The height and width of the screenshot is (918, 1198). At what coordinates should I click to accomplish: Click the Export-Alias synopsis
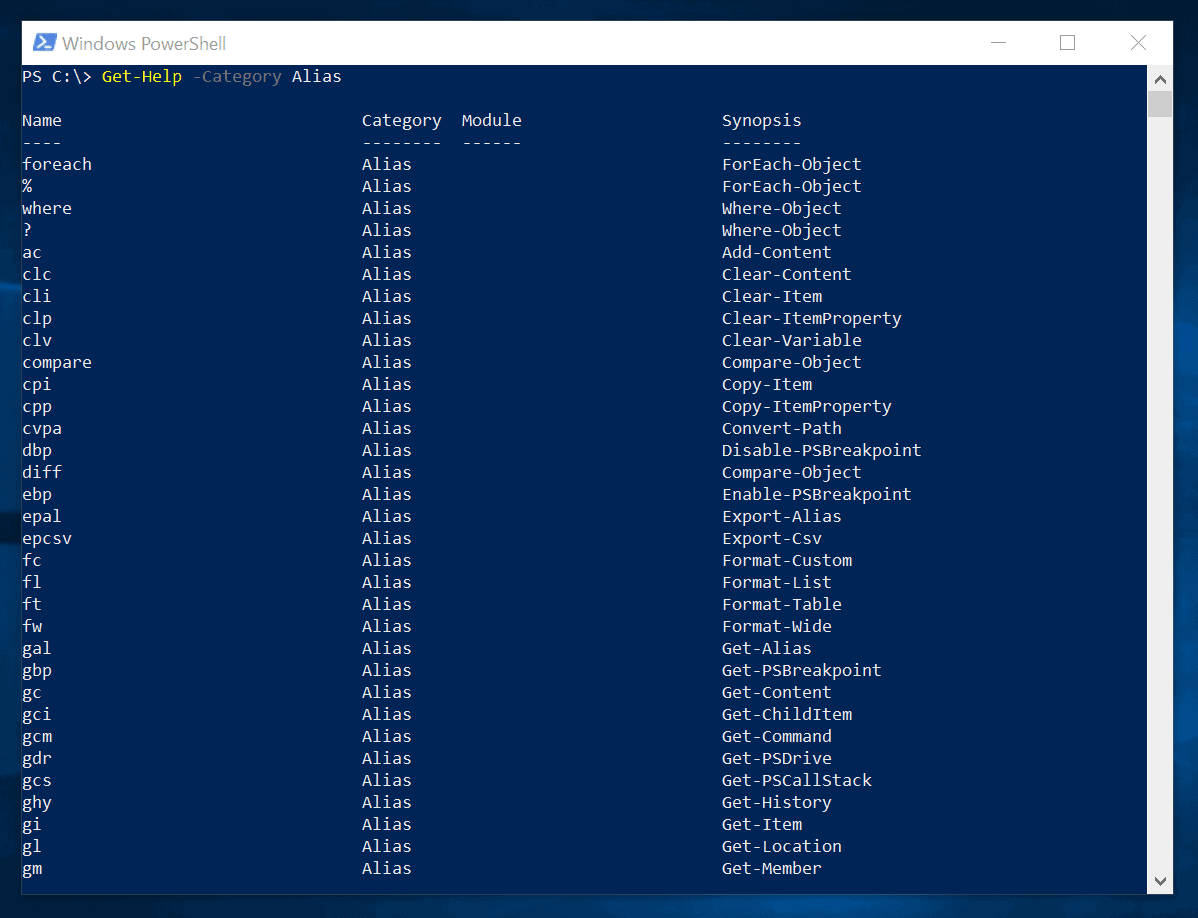pyautogui.click(x=782, y=517)
